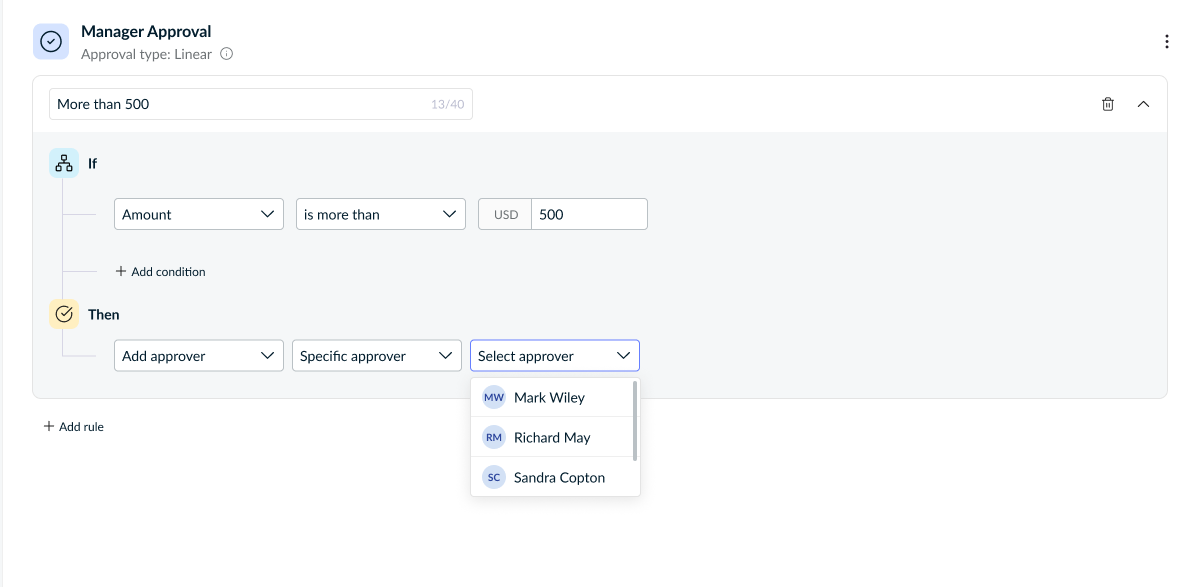Open the Amount field dropdown
The width and height of the screenshot is (1200, 587).
pos(198,214)
